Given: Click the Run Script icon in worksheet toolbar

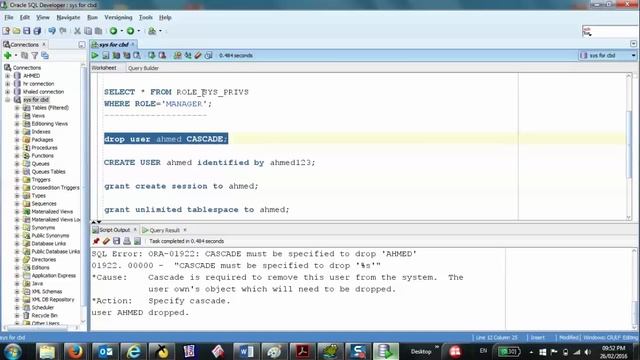Looking at the screenshot, I should click(106, 56).
